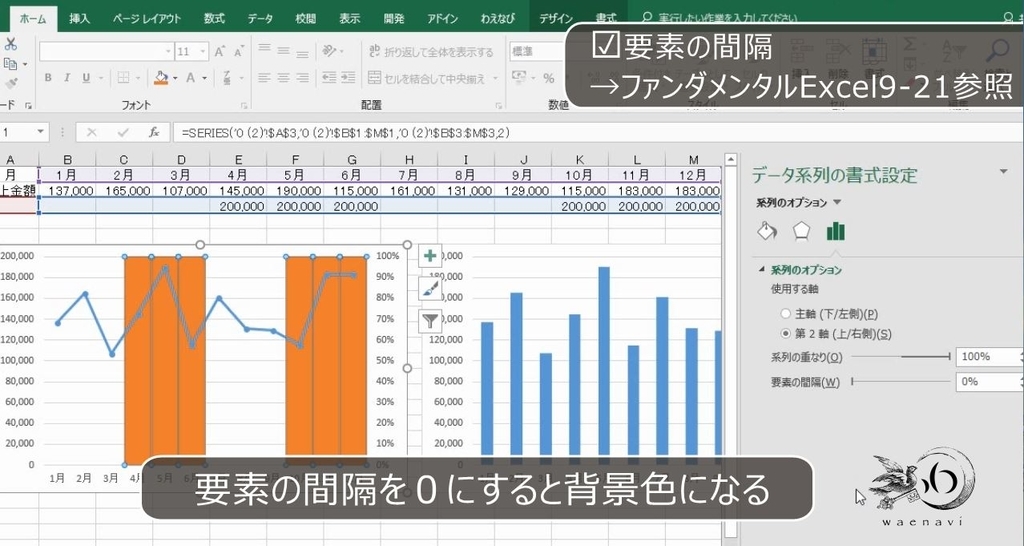This screenshot has height=546, width=1024.
Task: Increase font size with large A icon
Action: tap(219, 52)
